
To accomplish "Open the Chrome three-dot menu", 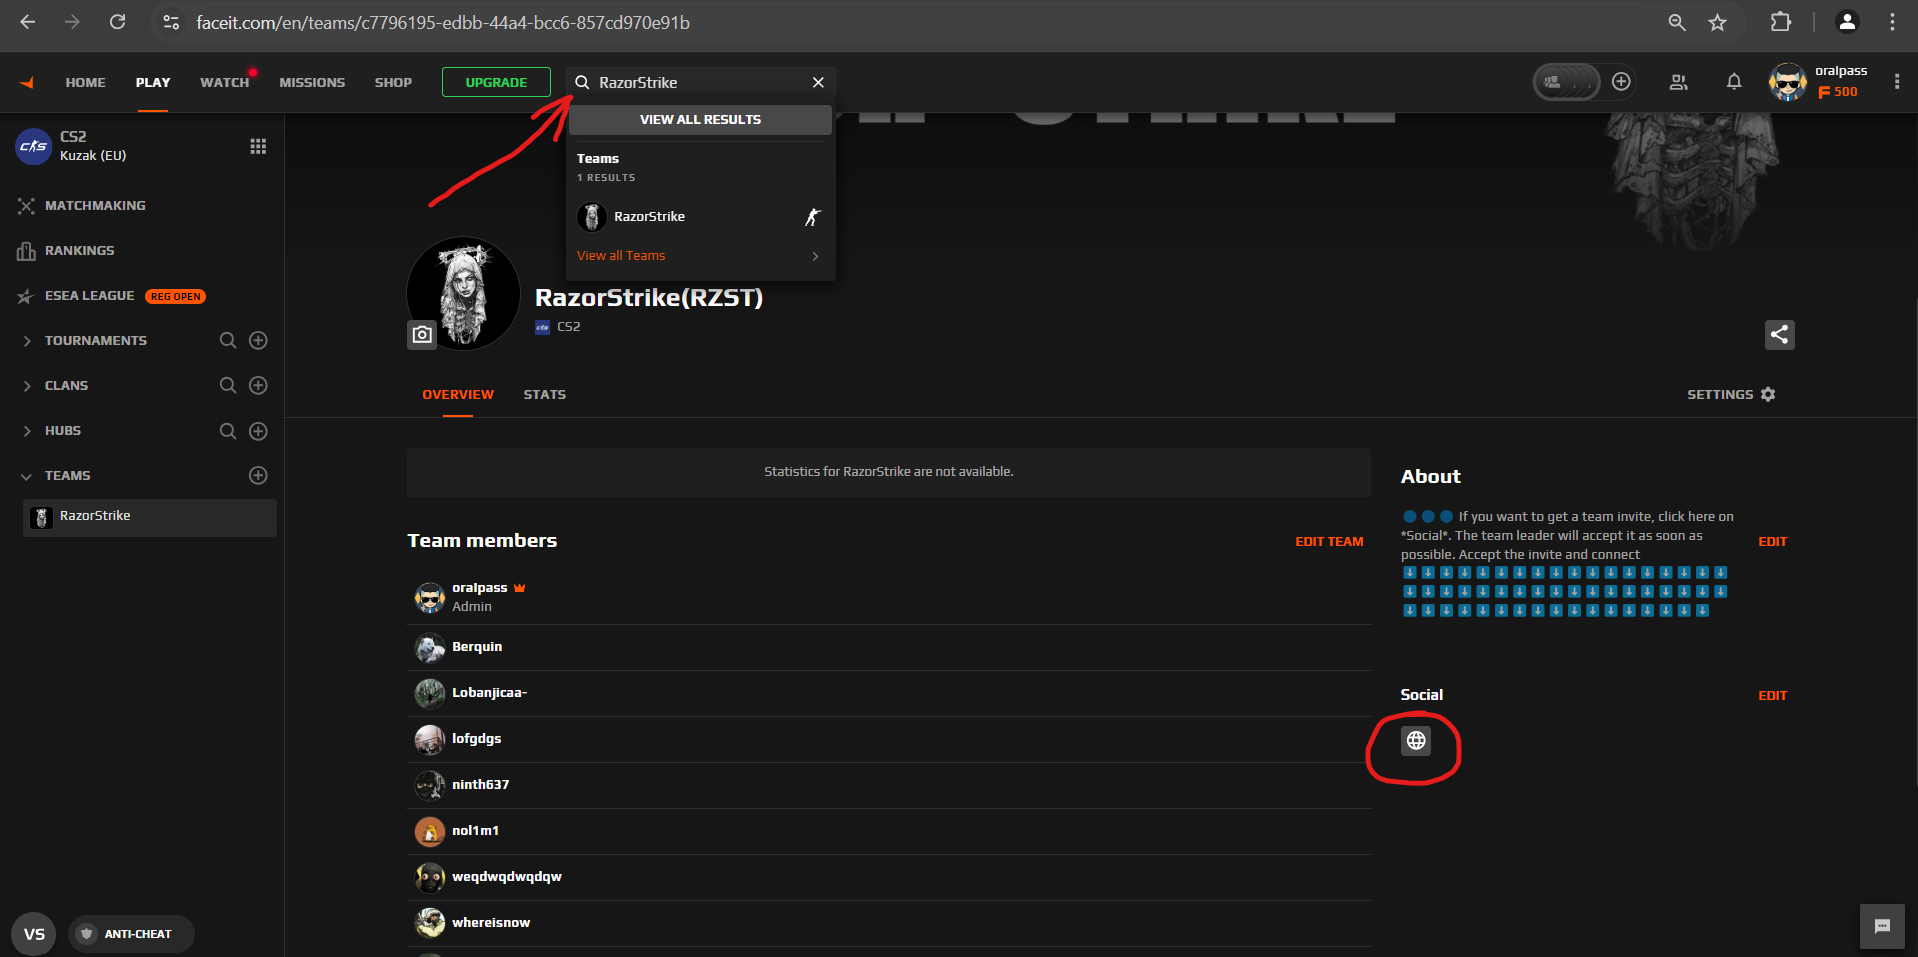I will pyautogui.click(x=1892, y=22).
